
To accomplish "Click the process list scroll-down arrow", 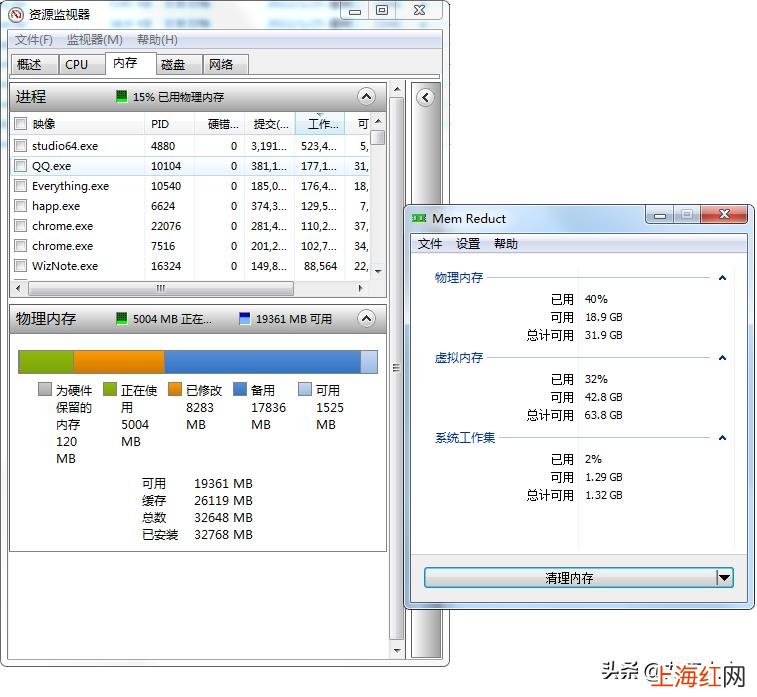I will [x=378, y=272].
